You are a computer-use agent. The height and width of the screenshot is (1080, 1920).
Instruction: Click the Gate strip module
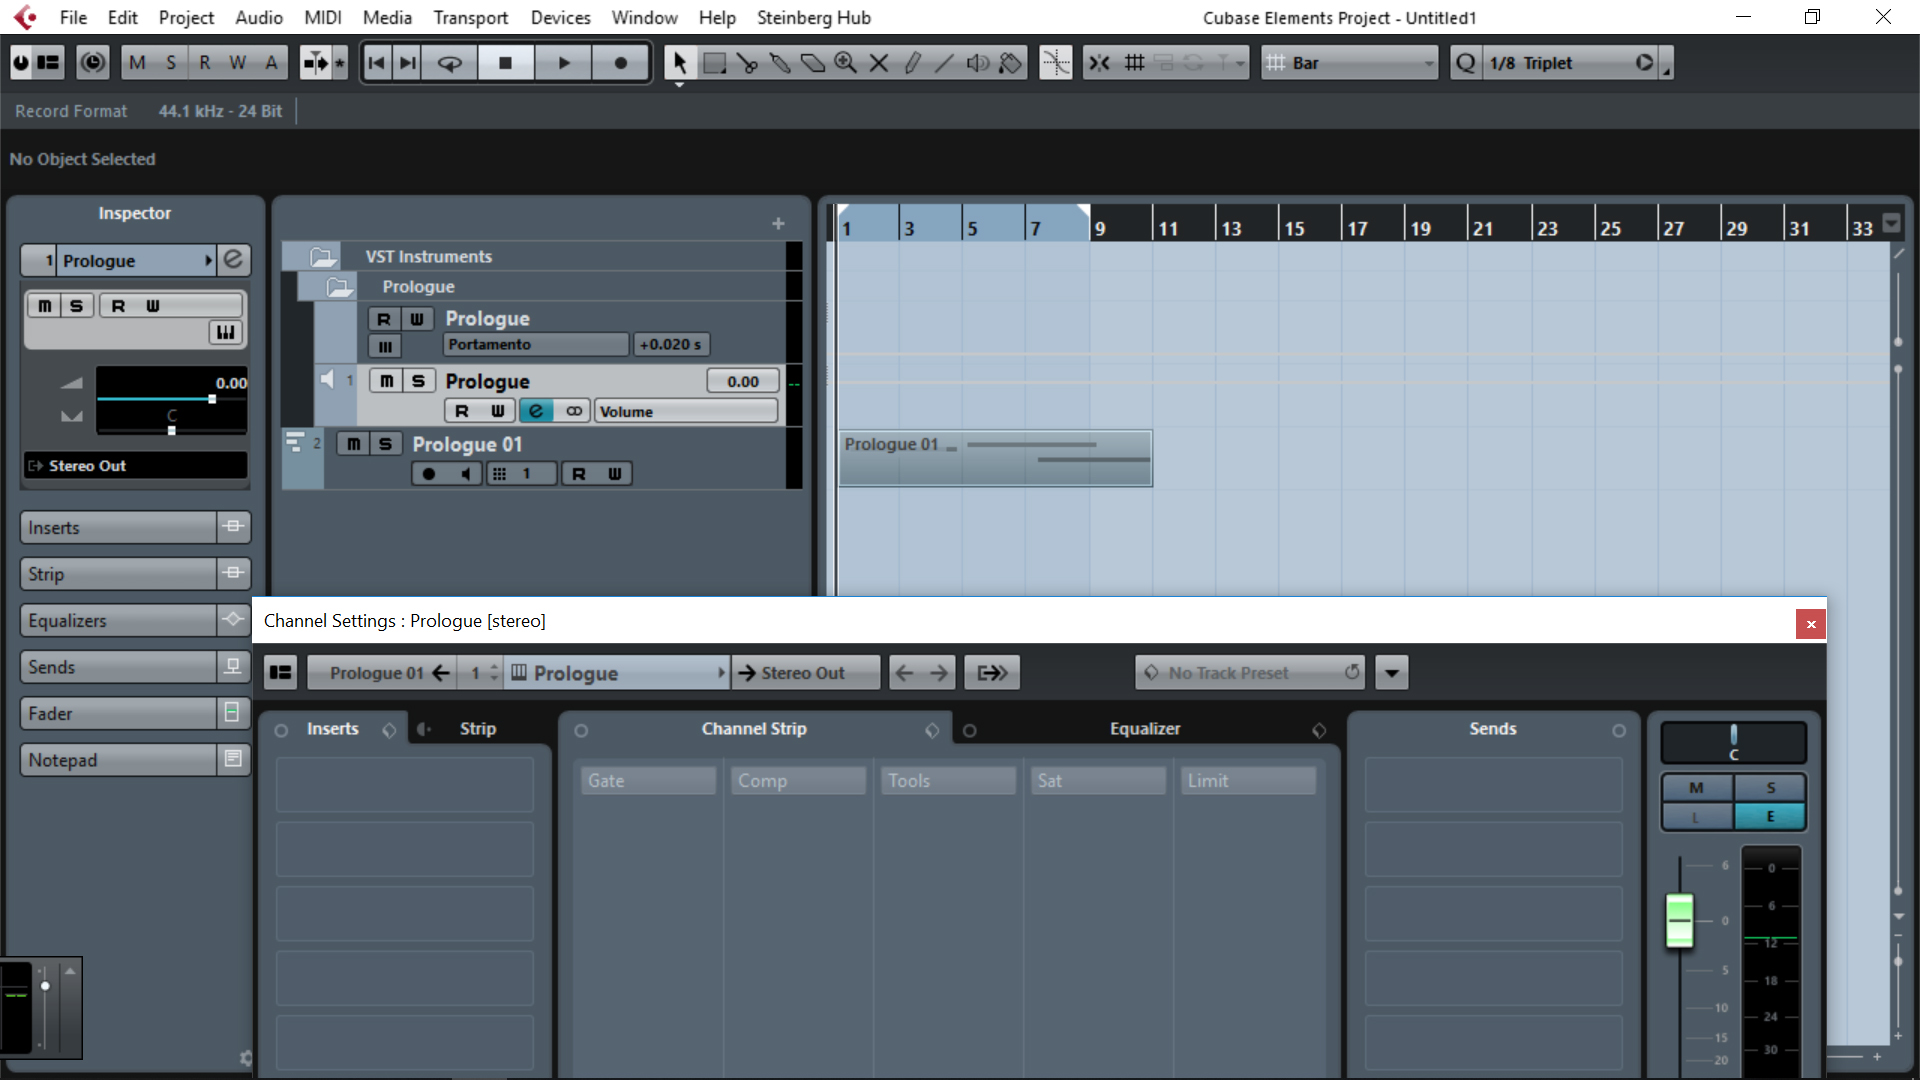pyautogui.click(x=648, y=781)
